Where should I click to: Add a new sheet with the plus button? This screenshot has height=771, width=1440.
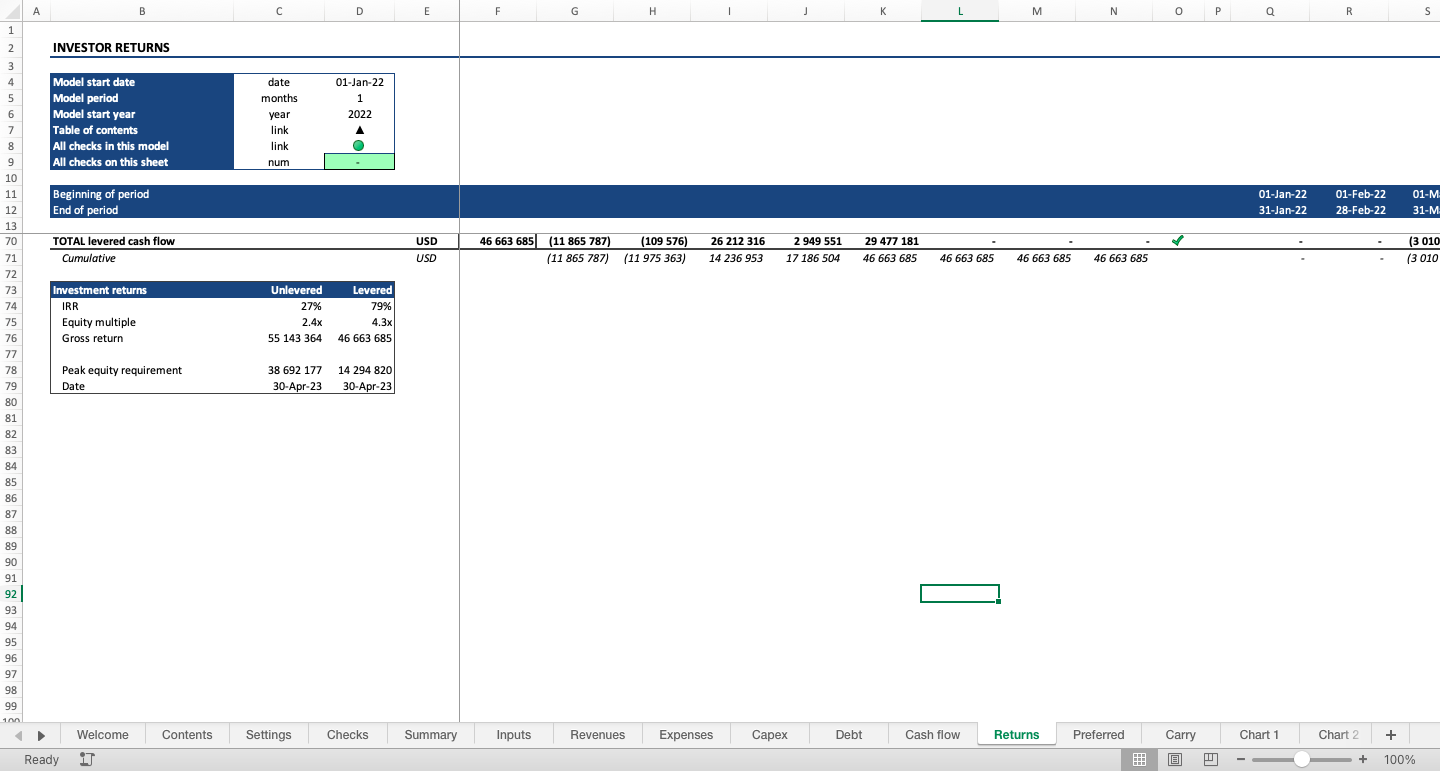pos(1390,734)
